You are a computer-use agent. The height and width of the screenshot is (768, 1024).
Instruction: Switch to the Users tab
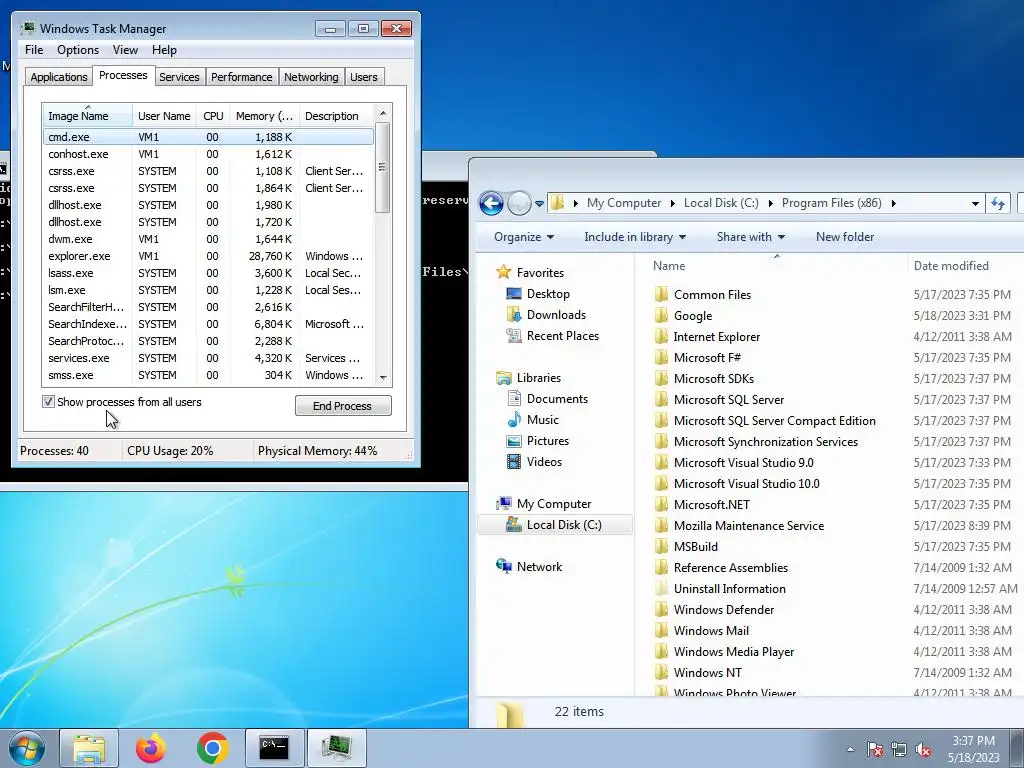(x=364, y=77)
